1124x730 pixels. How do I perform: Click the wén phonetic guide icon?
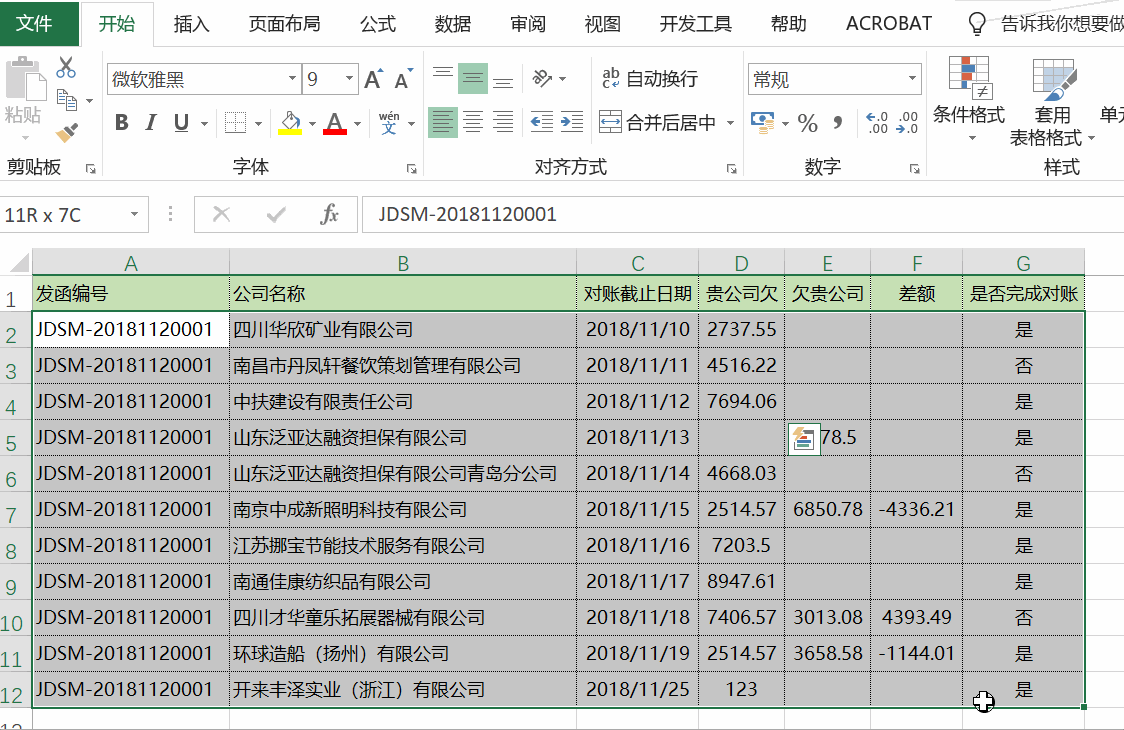coord(389,123)
